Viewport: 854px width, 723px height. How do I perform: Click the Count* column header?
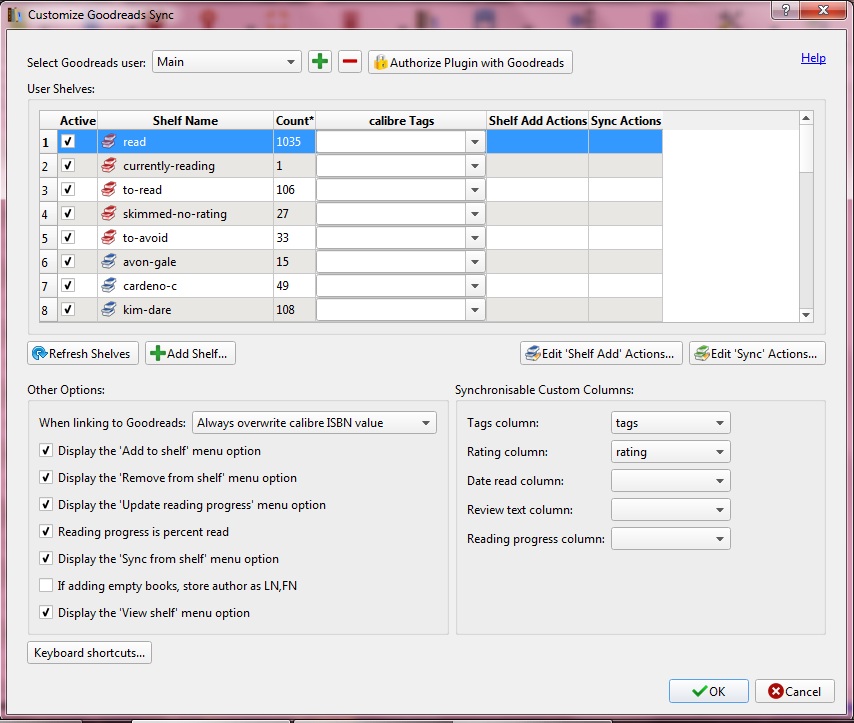(295, 120)
